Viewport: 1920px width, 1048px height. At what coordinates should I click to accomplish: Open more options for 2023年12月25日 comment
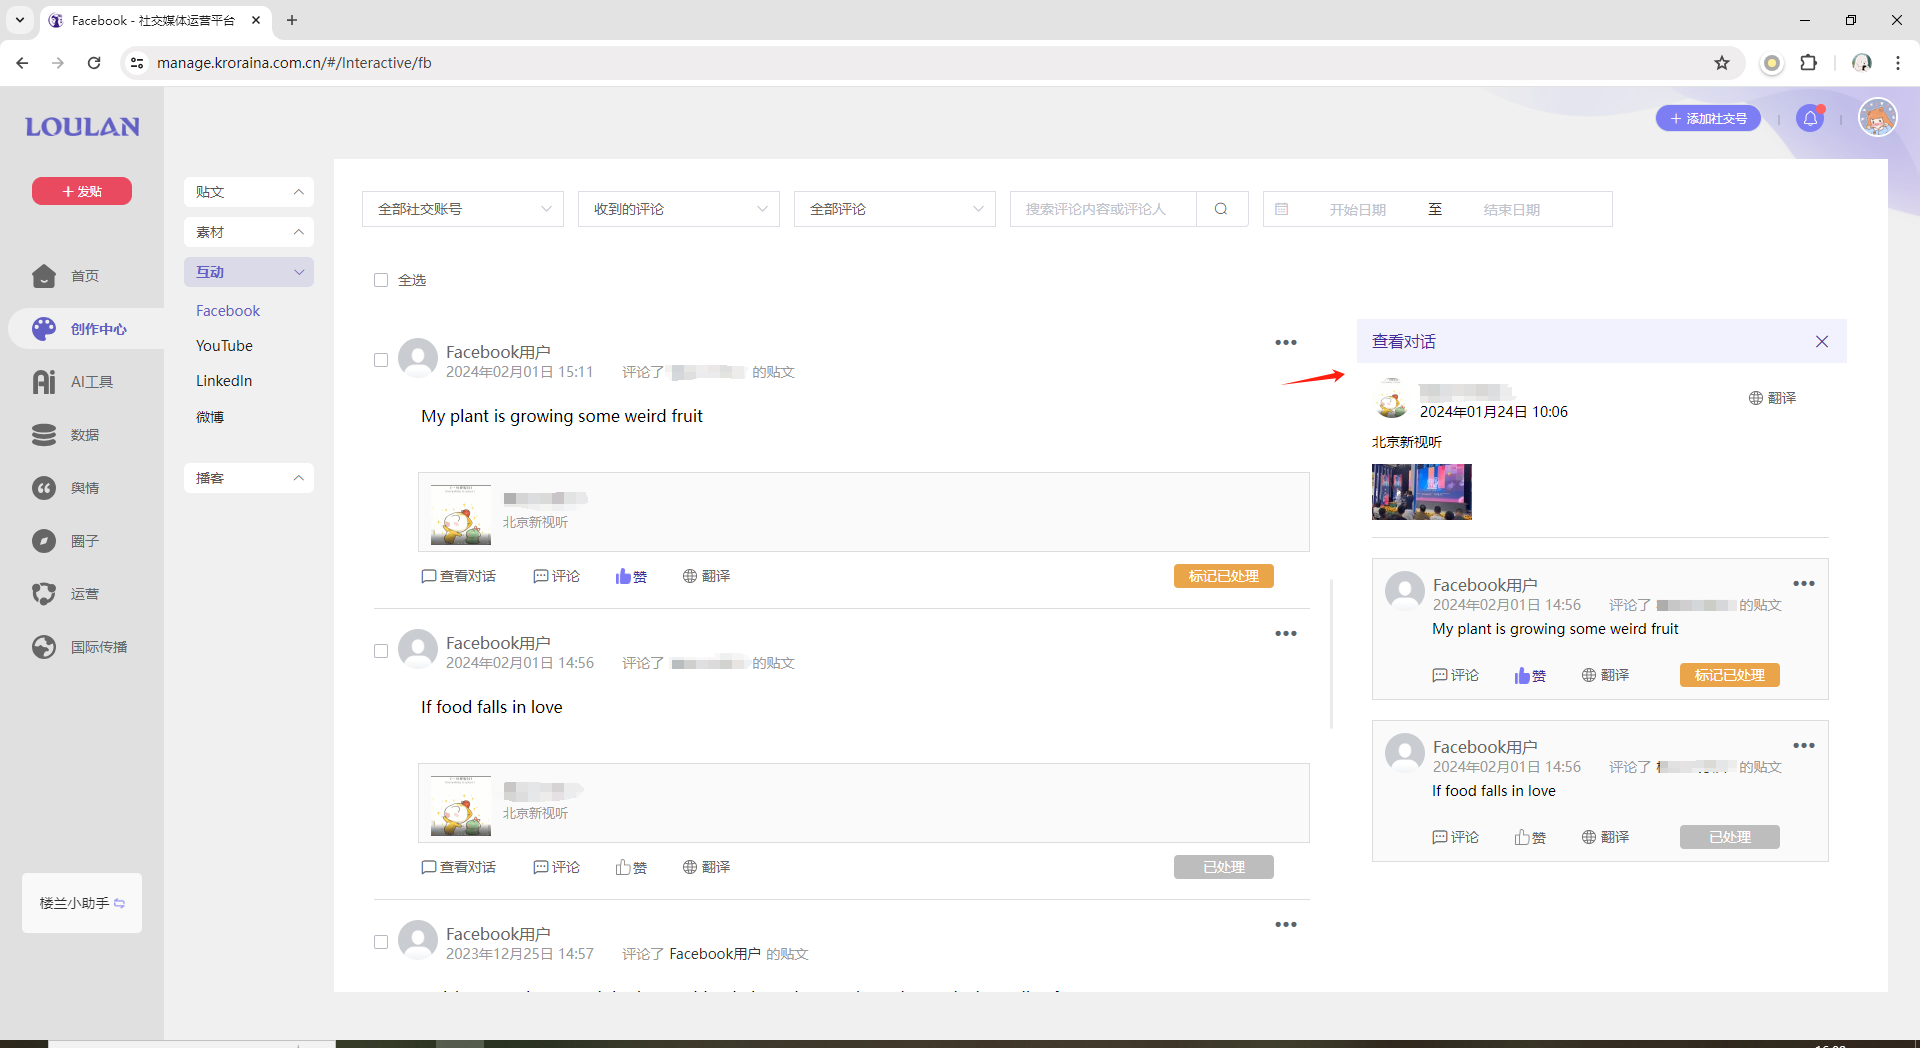tap(1286, 925)
